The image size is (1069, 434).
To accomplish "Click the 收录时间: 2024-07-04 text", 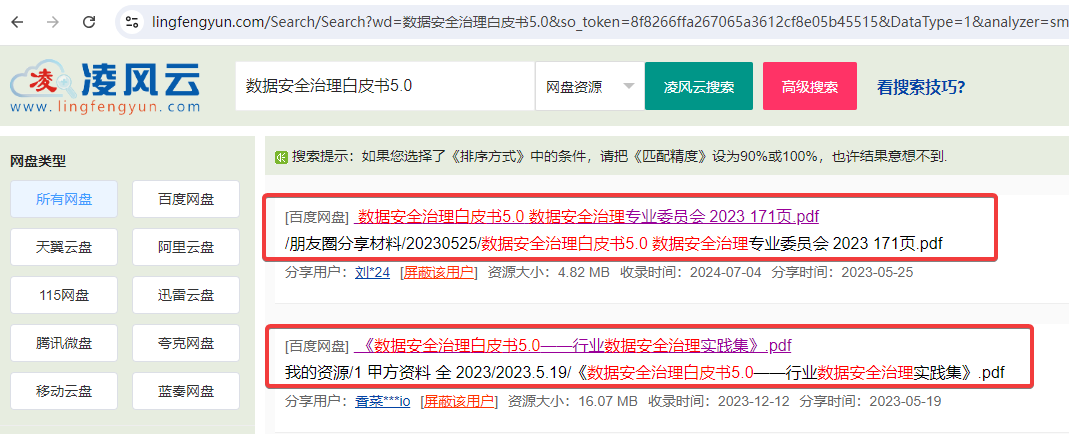I will pyautogui.click(x=690, y=273).
